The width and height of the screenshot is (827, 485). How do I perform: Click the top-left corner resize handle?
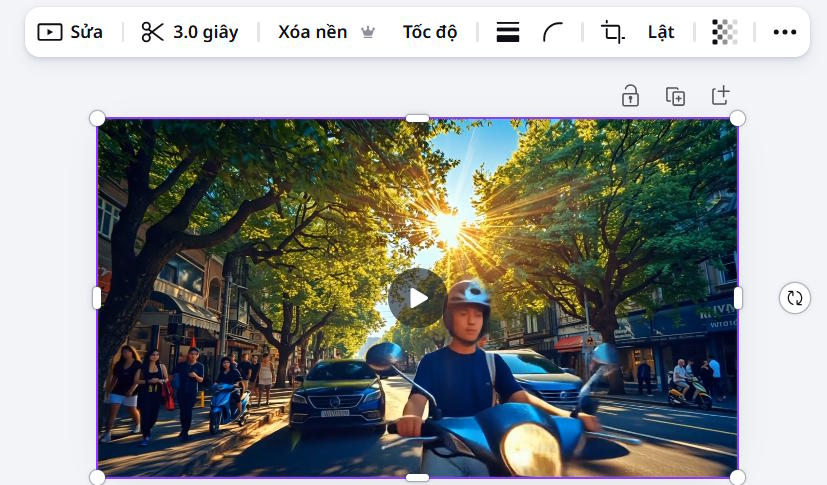97,119
